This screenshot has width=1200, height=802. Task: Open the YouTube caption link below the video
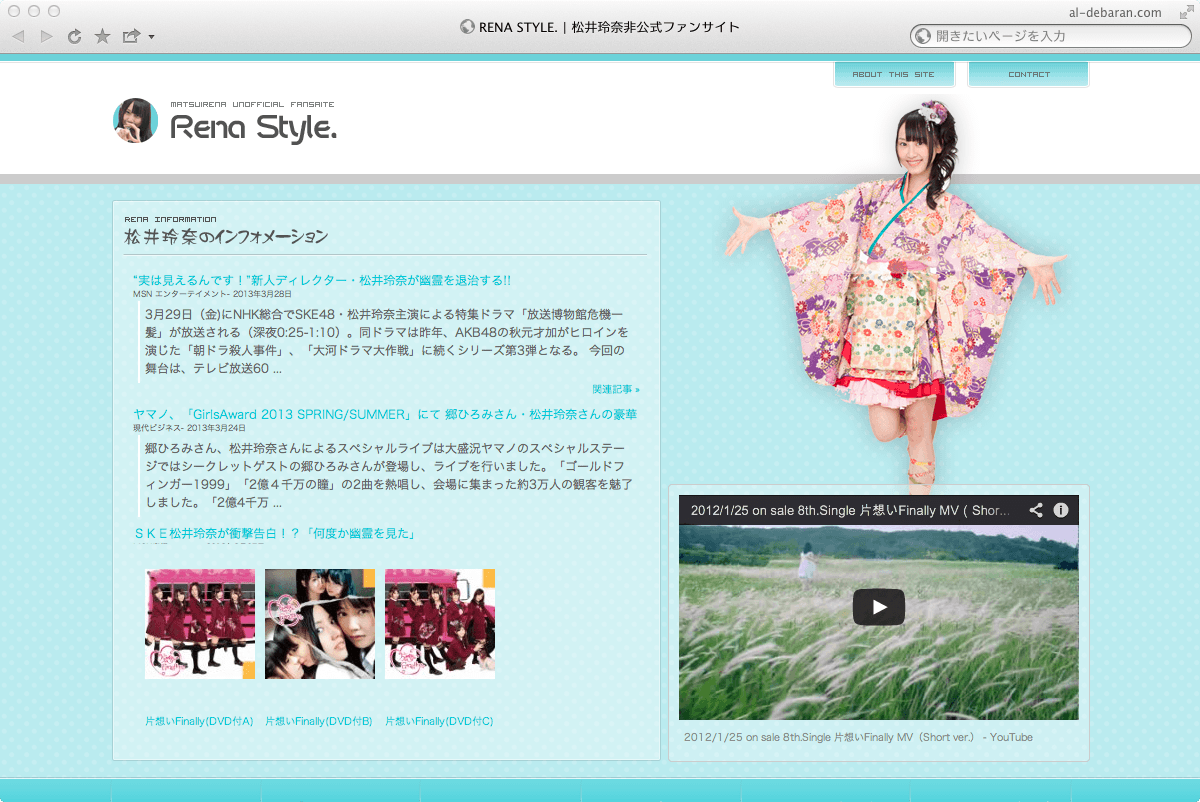(858, 737)
